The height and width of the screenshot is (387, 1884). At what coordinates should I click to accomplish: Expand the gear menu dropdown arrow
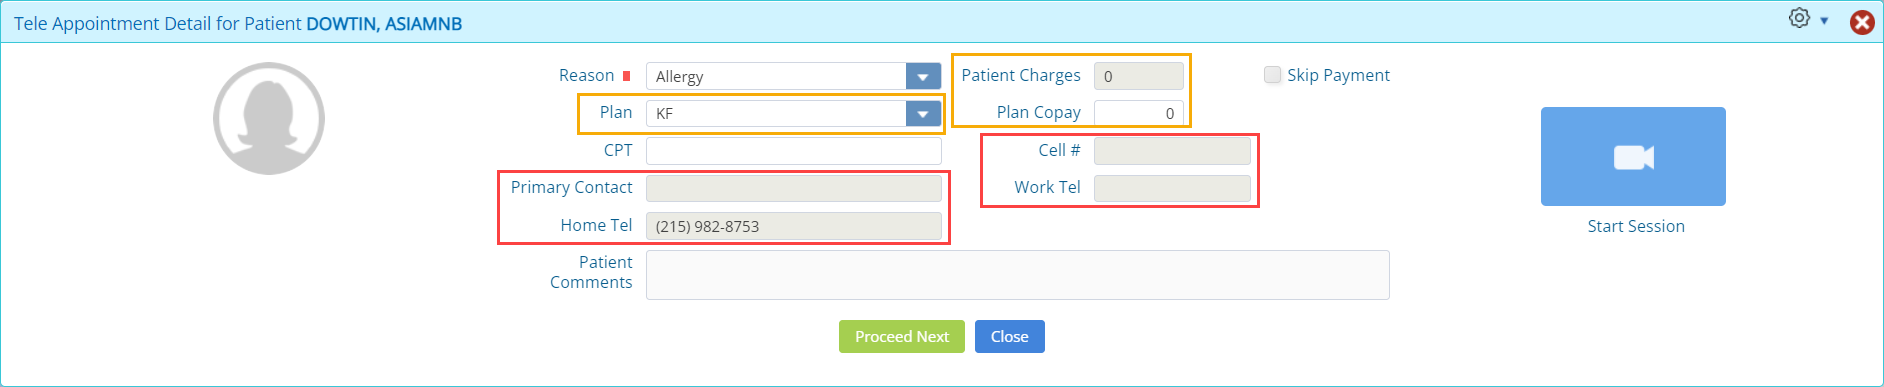click(x=1824, y=21)
